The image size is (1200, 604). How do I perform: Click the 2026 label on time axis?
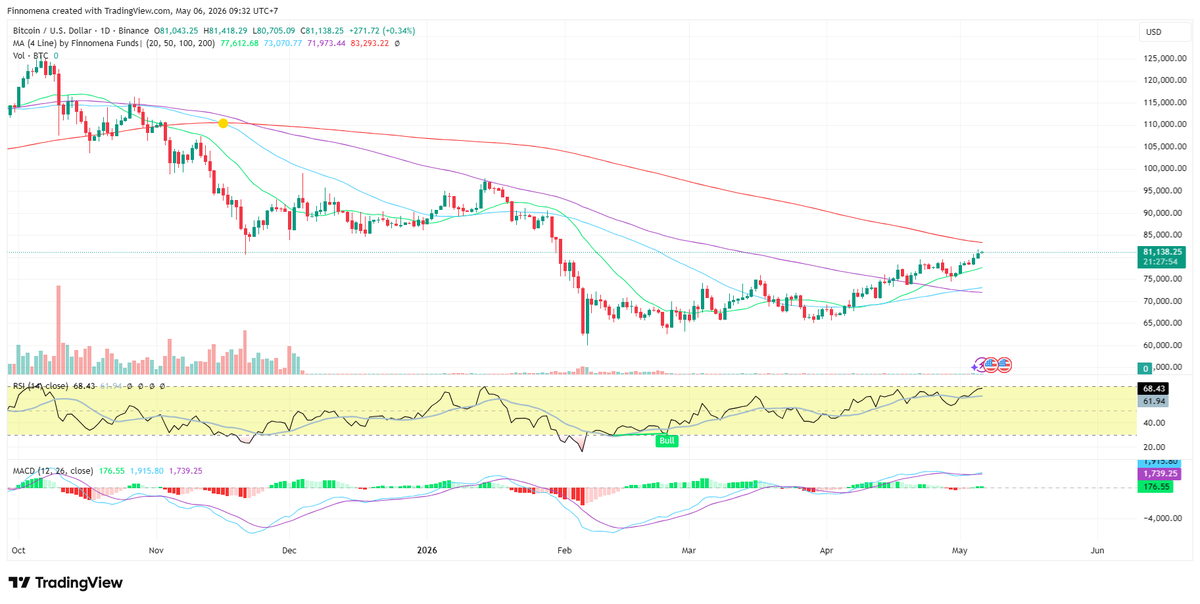pyautogui.click(x=426, y=551)
